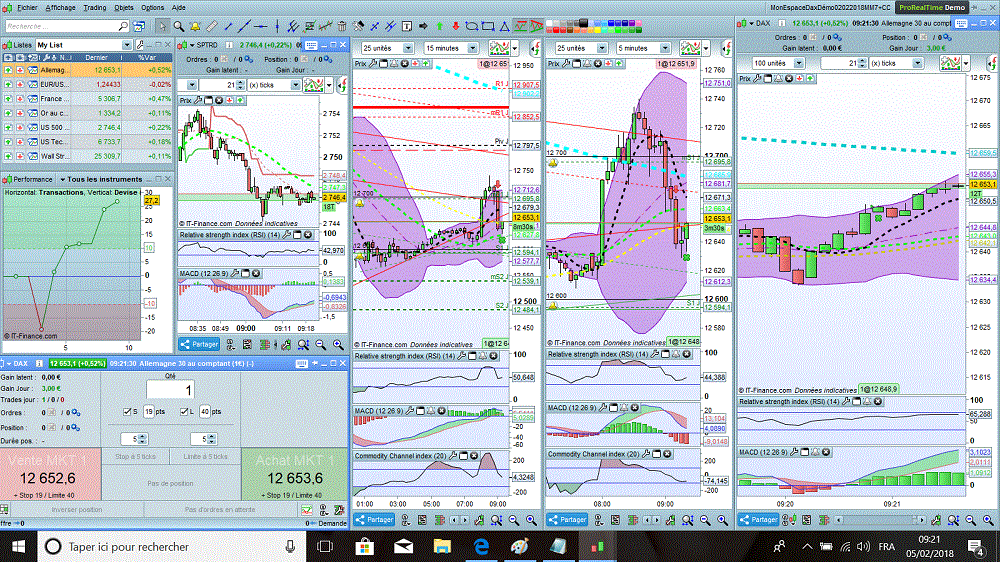Open the My List watchlist dropdown
This screenshot has height=562, width=1000.
pos(126,45)
